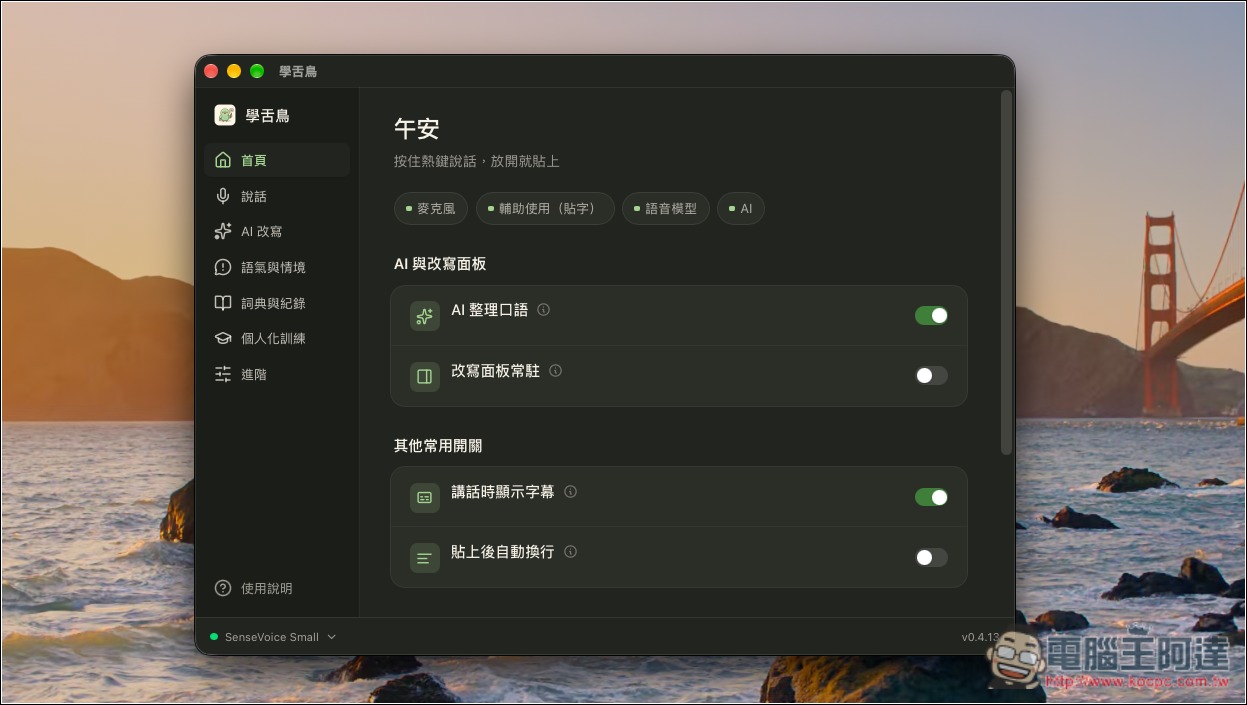The width and height of the screenshot is (1247, 705).
Task: Click the 按住熱鍵說話，放開就貼上 subtitle text
Action: (476, 161)
